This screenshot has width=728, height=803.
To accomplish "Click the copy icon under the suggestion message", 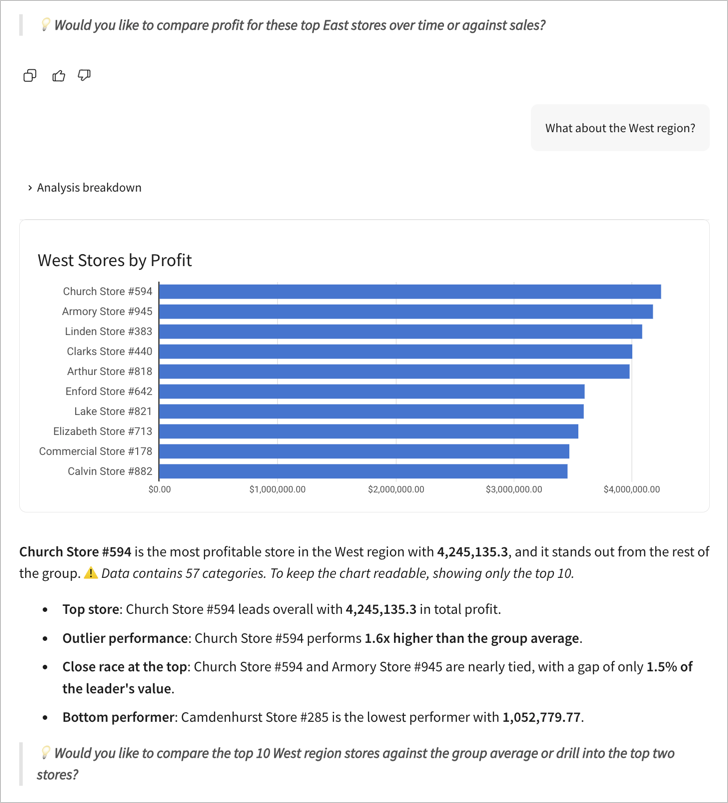I will pyautogui.click(x=29, y=75).
